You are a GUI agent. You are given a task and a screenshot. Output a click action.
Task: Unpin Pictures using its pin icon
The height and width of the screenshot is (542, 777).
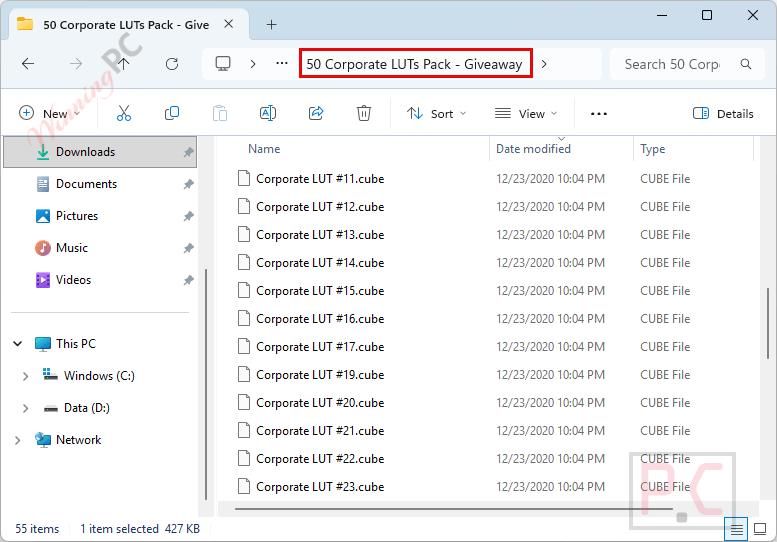[188, 216]
